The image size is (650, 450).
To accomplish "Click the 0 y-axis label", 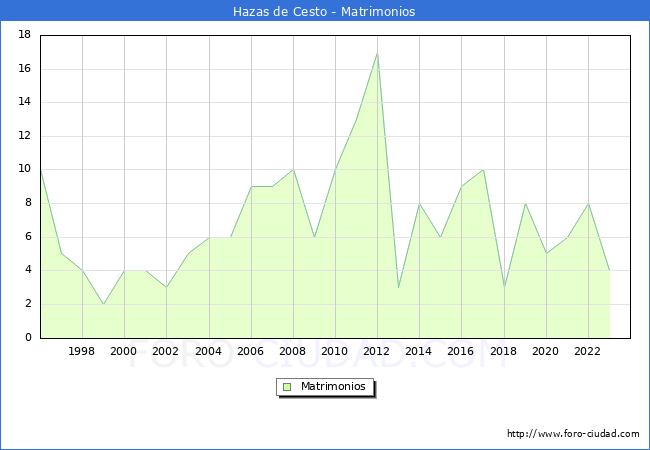I will 28,337.
